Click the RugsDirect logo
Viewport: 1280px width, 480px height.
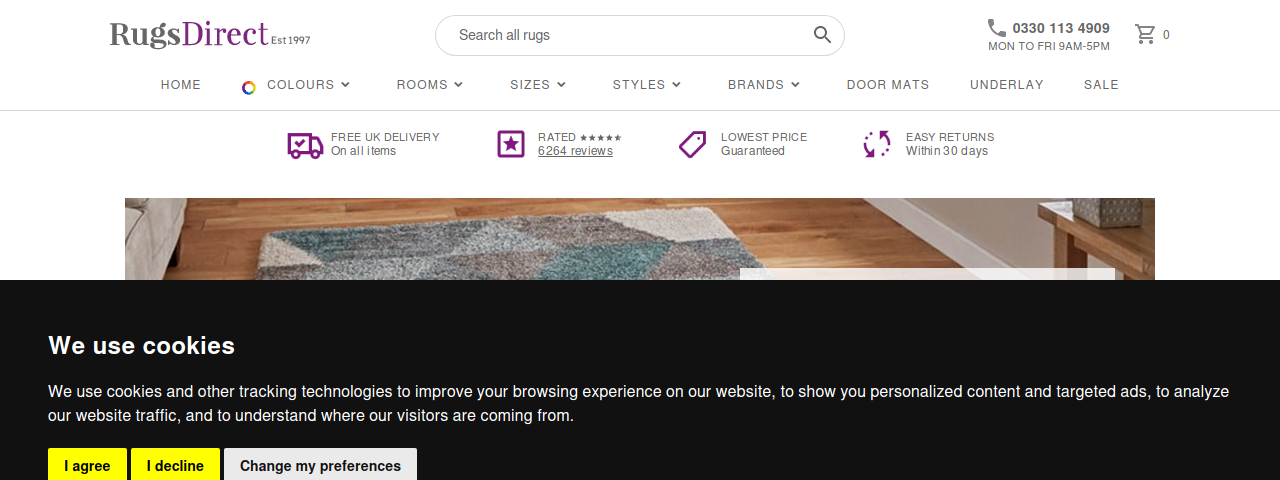[x=210, y=35]
